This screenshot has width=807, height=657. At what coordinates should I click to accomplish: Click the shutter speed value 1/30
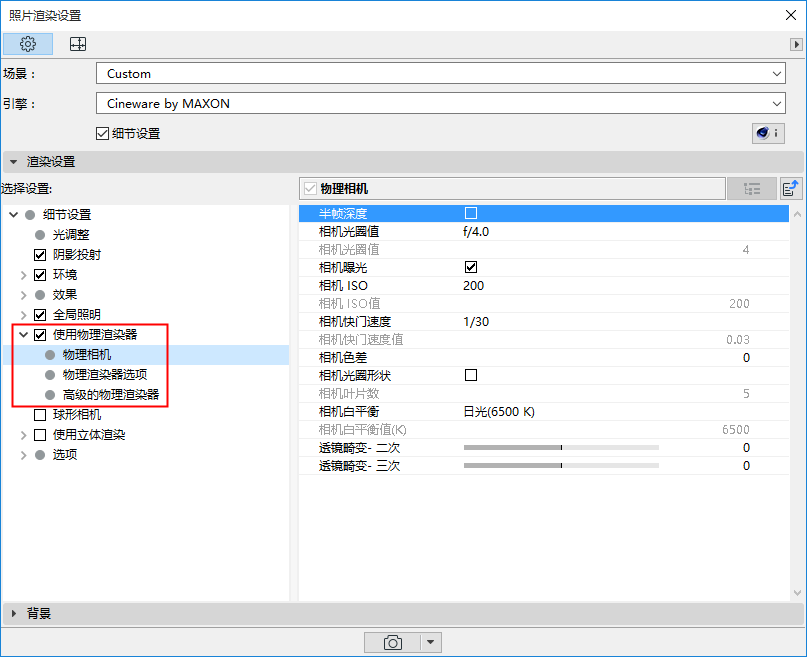click(x=476, y=322)
